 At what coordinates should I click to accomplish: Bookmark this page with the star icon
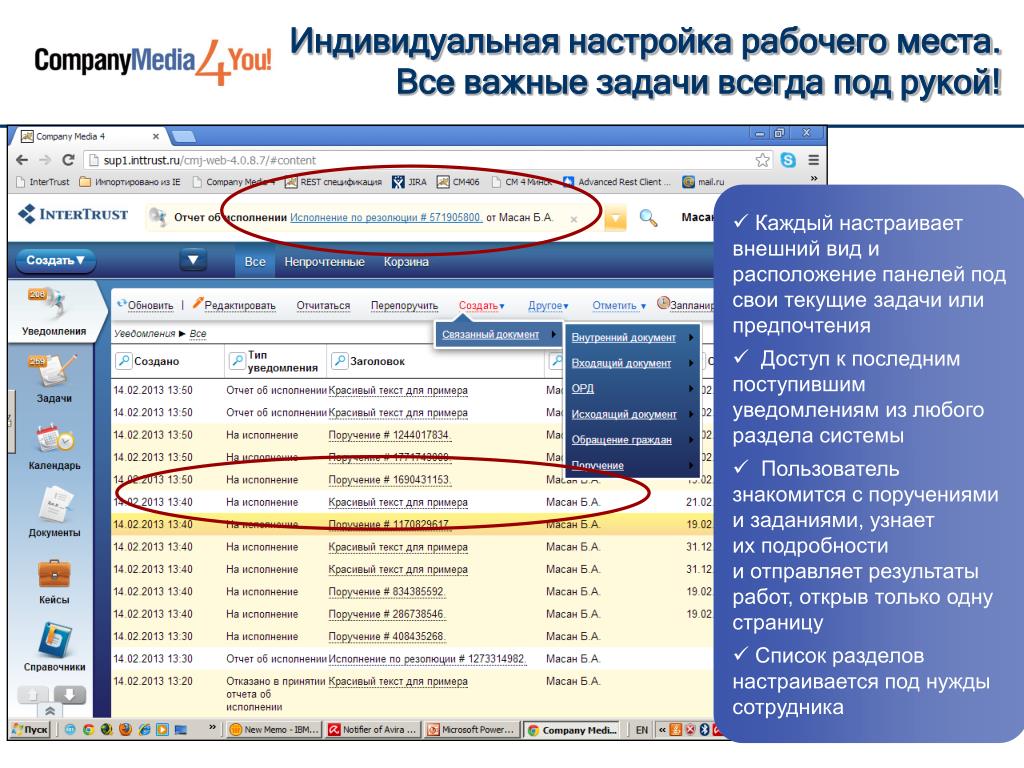tap(762, 160)
